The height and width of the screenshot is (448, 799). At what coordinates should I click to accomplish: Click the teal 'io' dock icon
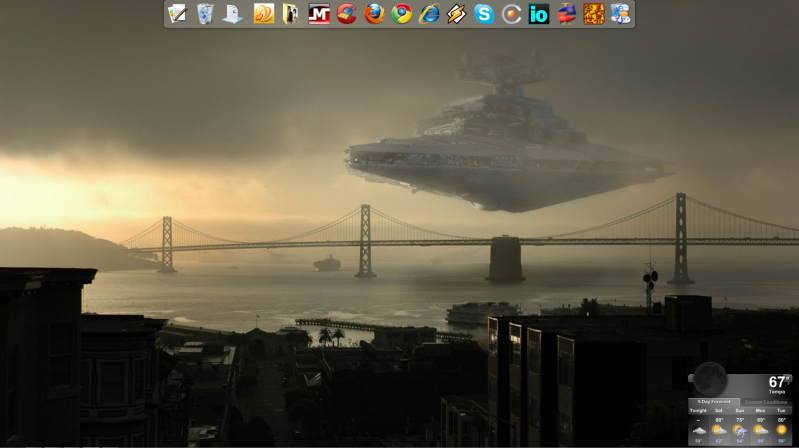click(539, 14)
